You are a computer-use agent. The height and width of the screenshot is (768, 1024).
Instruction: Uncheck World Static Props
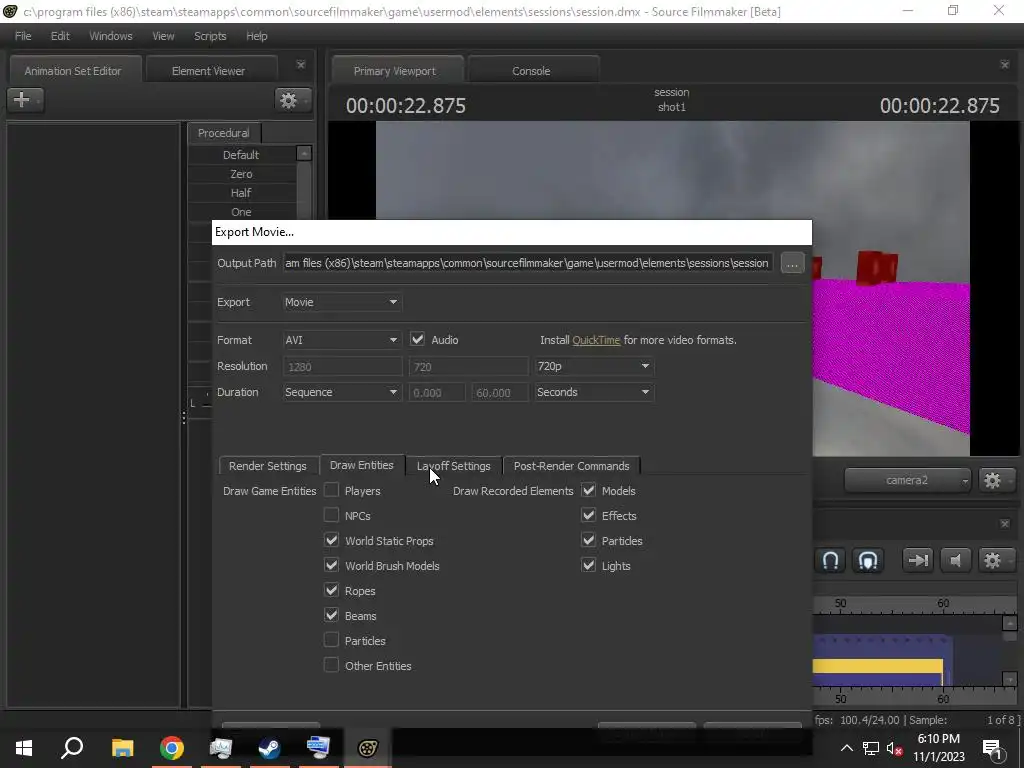332,540
